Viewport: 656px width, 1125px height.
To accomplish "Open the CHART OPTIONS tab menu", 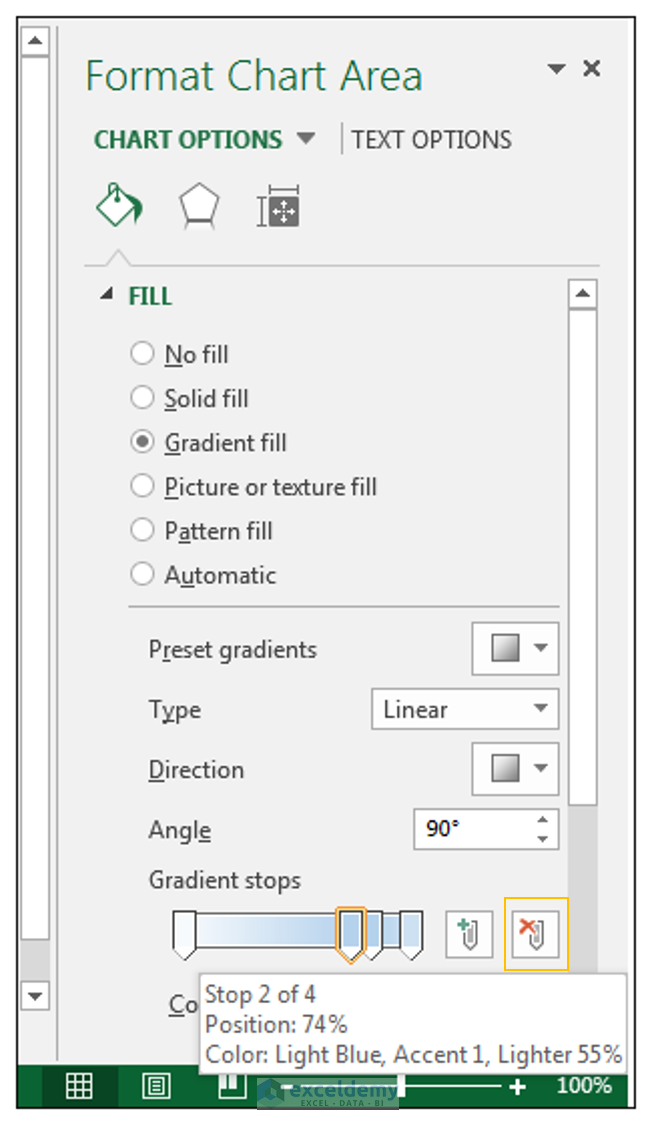I will coord(204,140).
